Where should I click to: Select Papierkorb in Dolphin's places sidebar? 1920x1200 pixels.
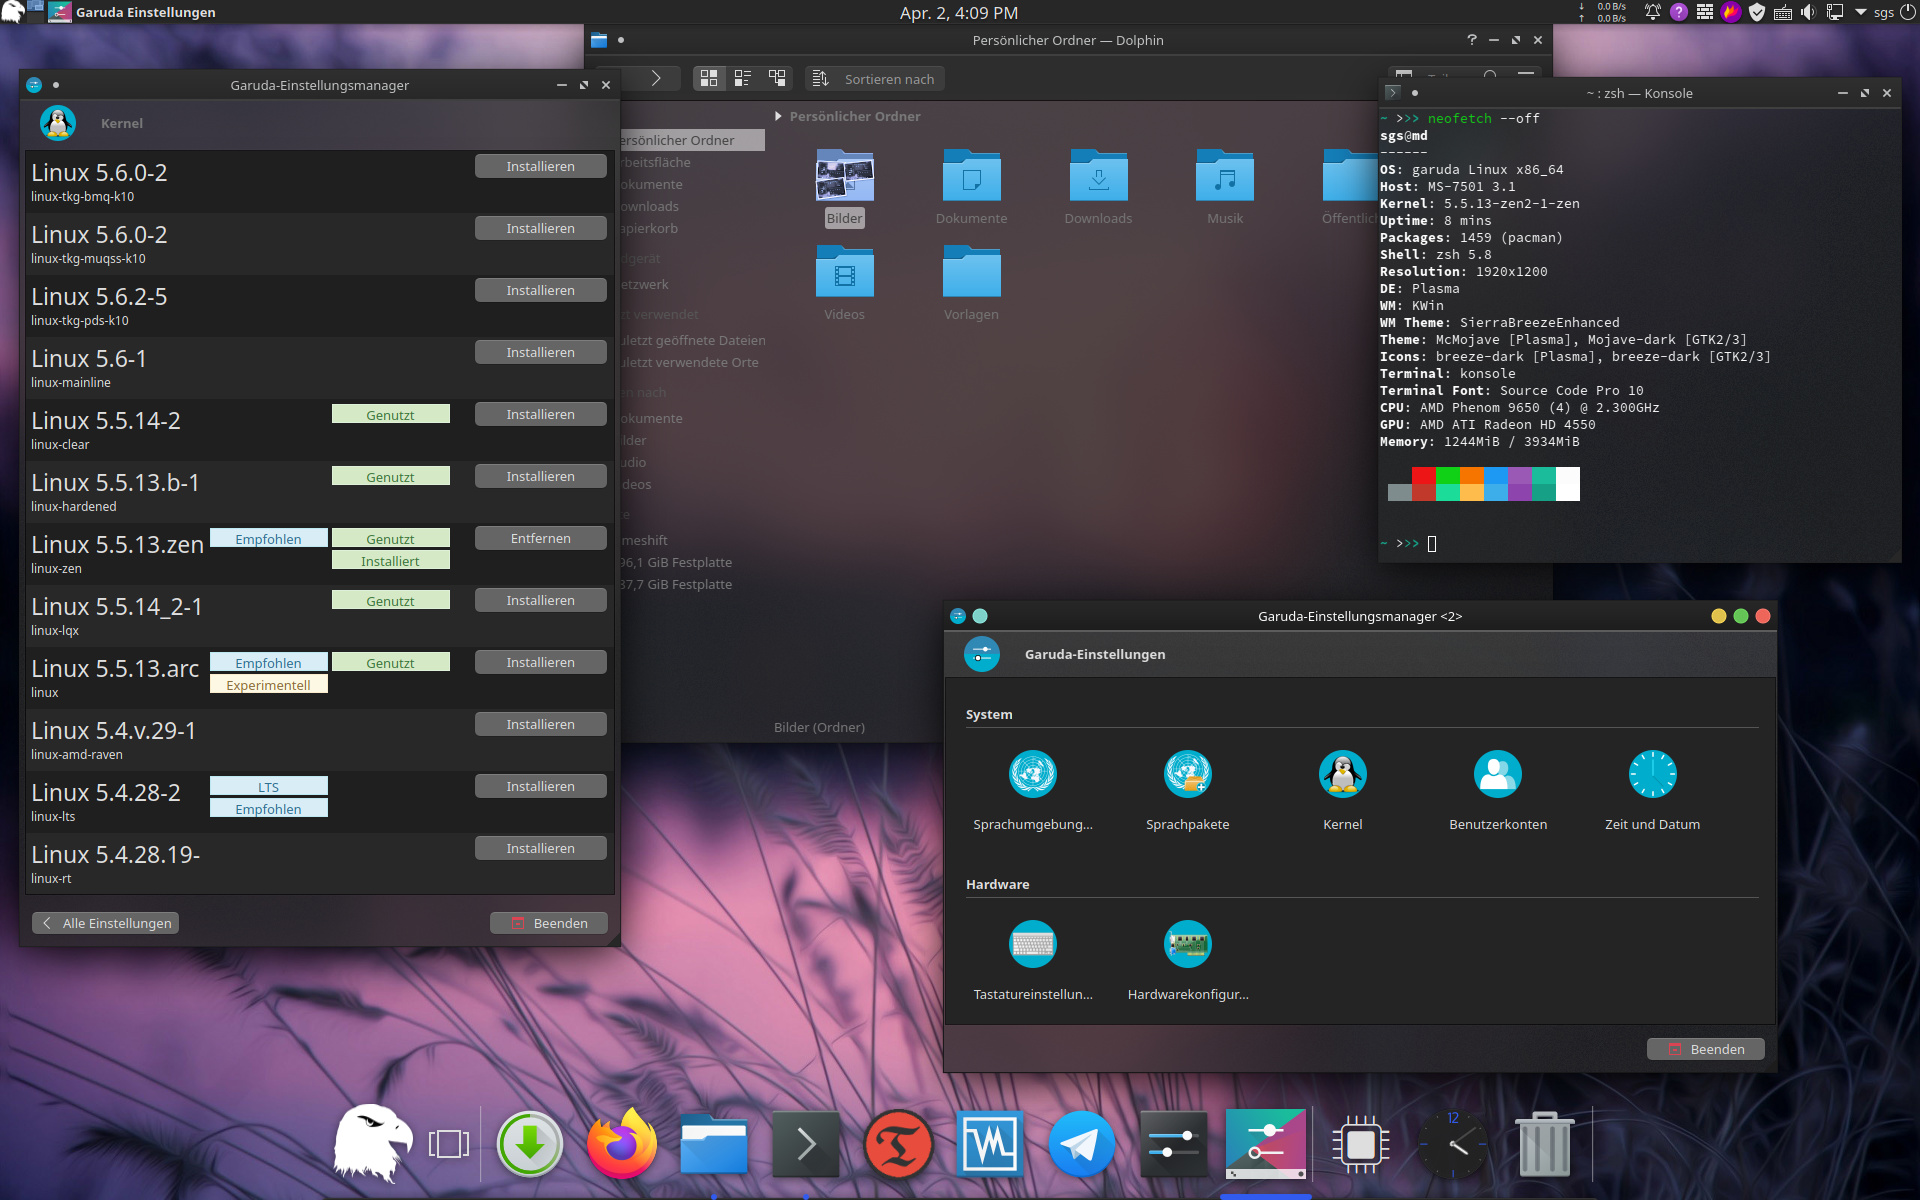(650, 229)
